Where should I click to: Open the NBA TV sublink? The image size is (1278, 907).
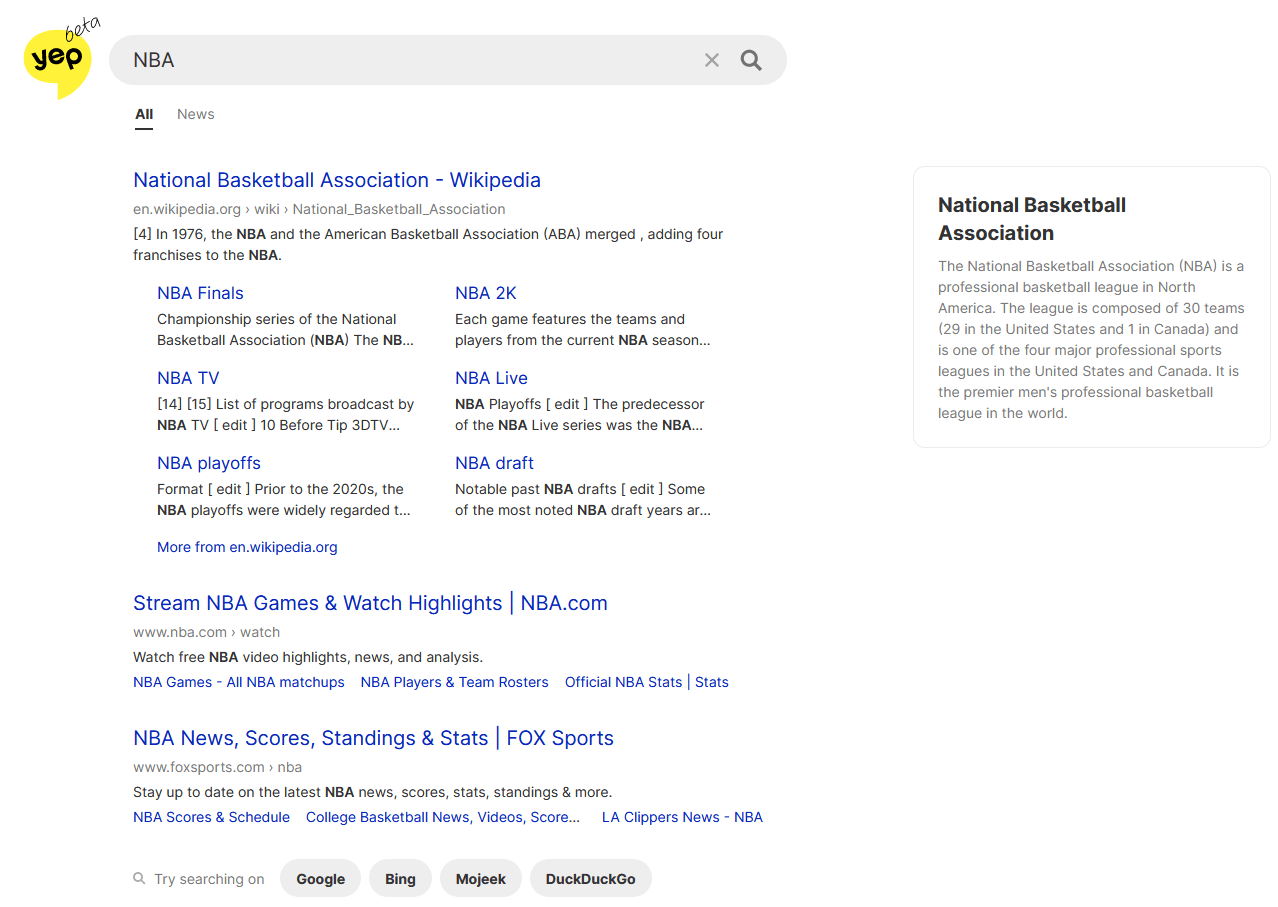coord(188,378)
